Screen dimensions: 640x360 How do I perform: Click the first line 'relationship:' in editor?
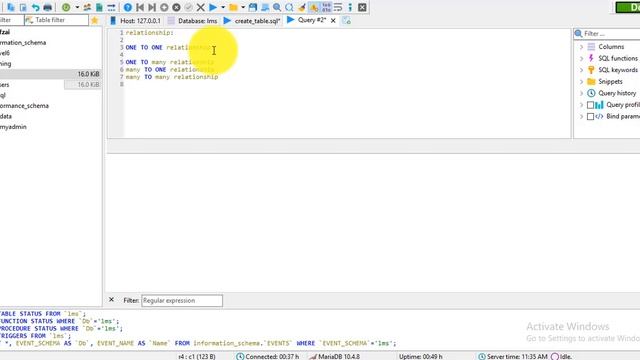tap(149, 33)
